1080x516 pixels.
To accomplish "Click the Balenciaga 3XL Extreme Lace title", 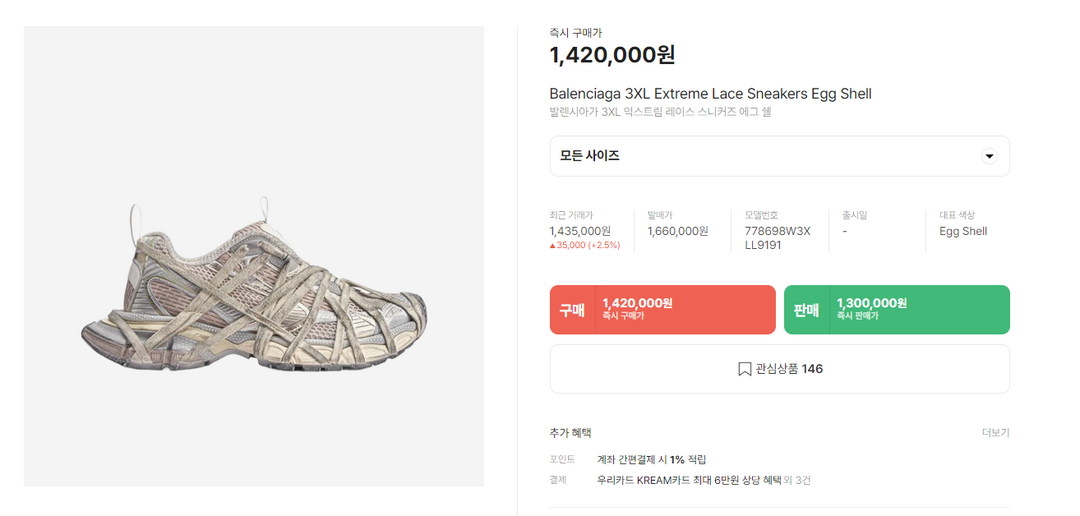I will coord(710,94).
